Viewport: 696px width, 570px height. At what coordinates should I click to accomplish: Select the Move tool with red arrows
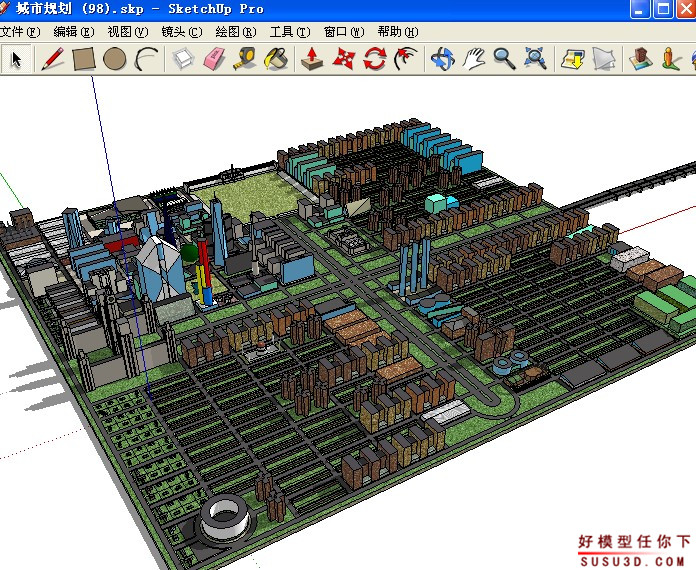(x=344, y=59)
